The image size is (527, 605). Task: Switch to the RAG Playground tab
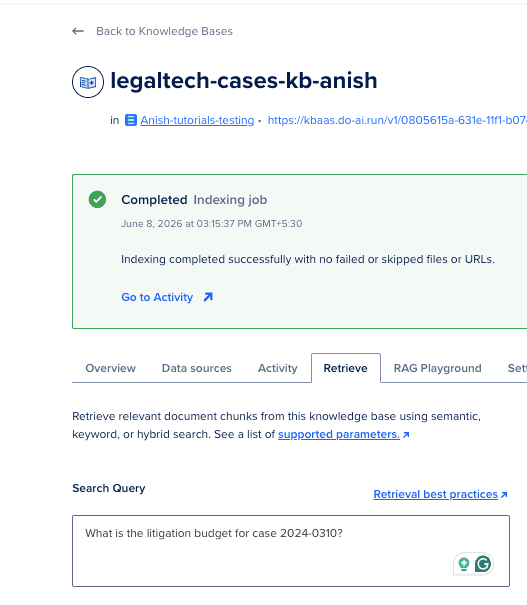tap(437, 368)
